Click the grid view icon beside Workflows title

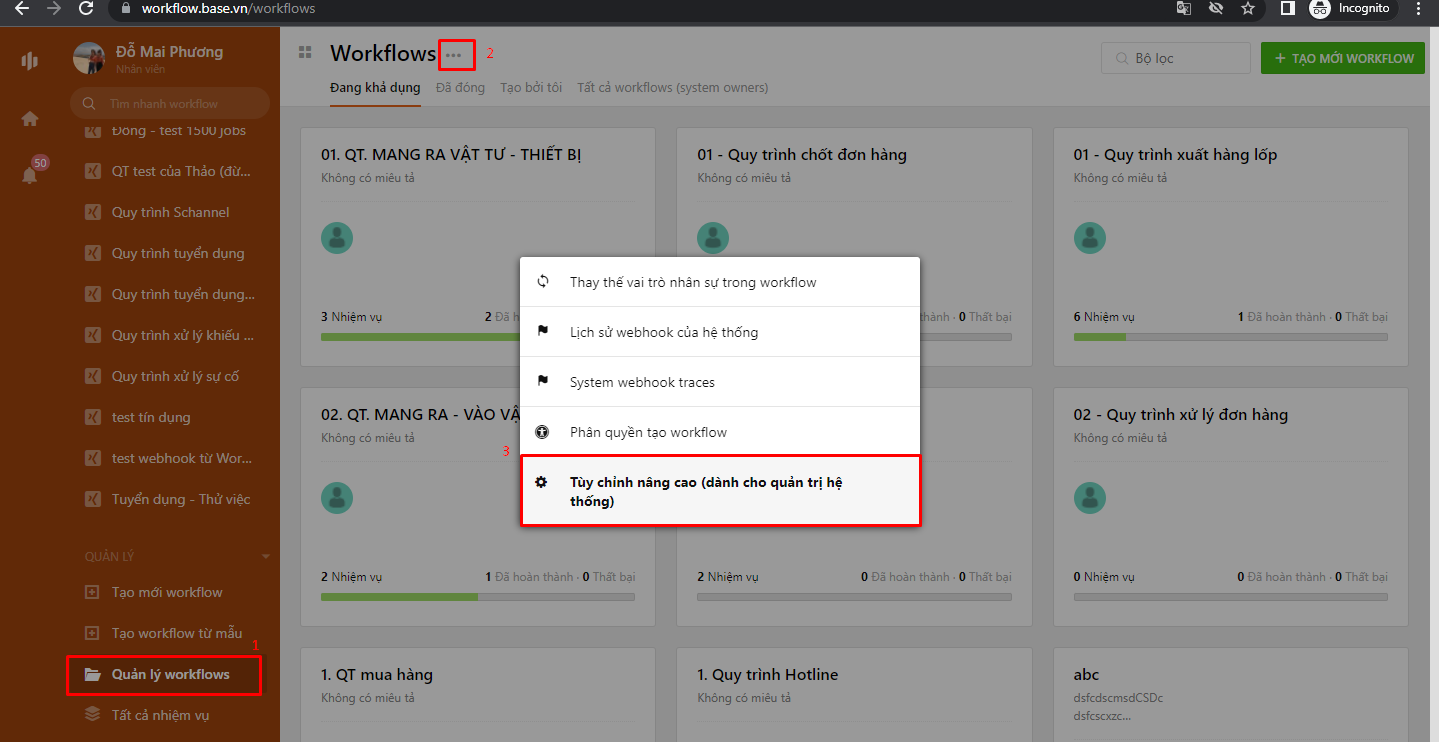coord(305,53)
